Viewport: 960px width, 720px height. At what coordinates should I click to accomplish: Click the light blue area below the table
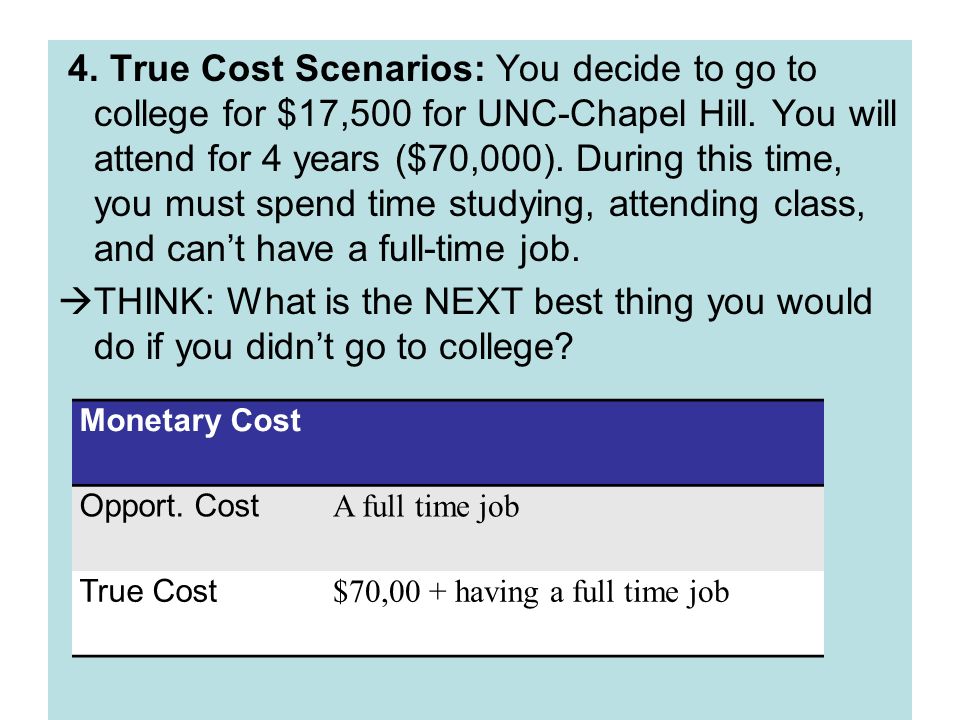pyautogui.click(x=479, y=689)
